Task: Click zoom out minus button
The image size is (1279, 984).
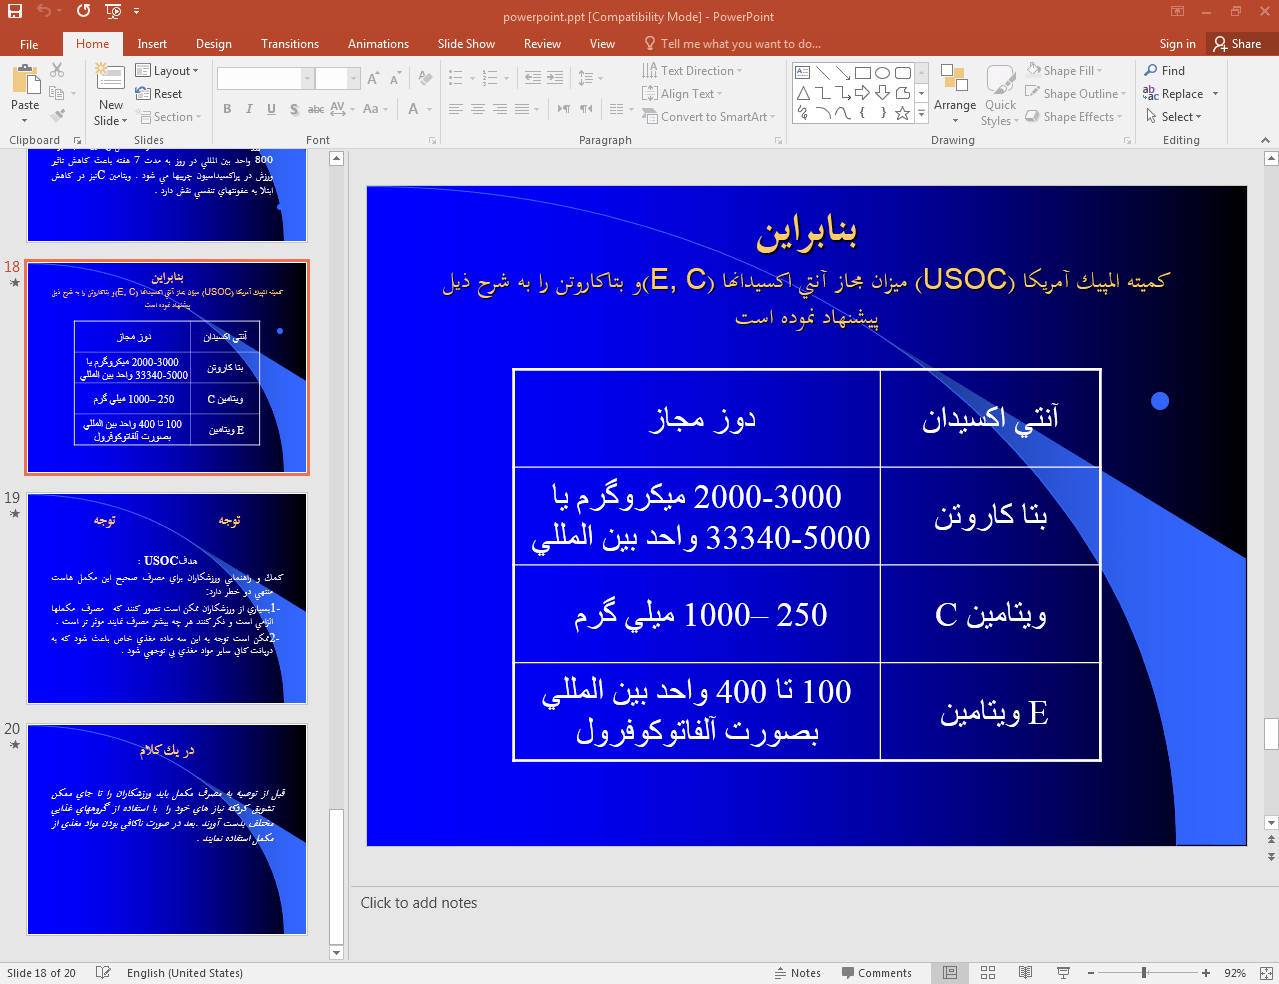Action: tap(1091, 973)
